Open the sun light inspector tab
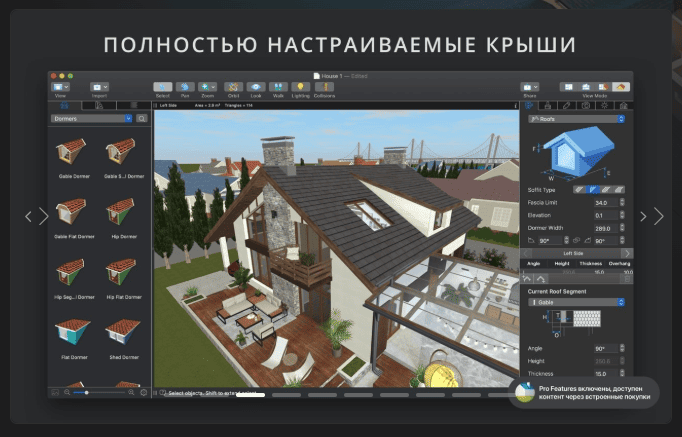The width and height of the screenshot is (682, 437). coord(604,105)
